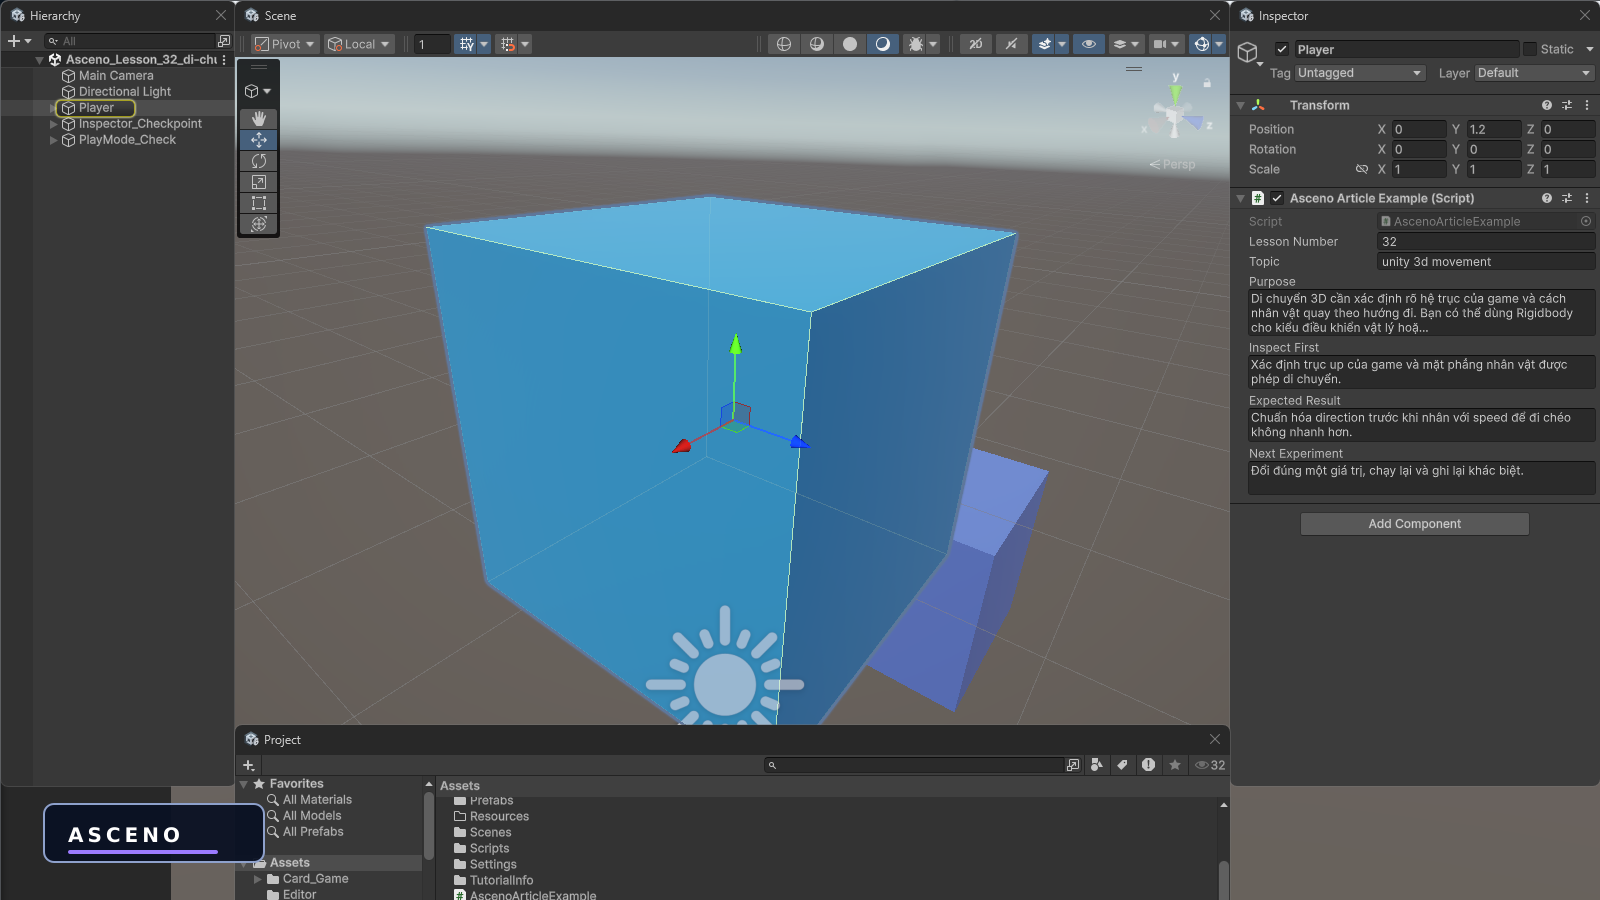Expand Inspector_Checkpoint in Hierarchy

[53, 124]
